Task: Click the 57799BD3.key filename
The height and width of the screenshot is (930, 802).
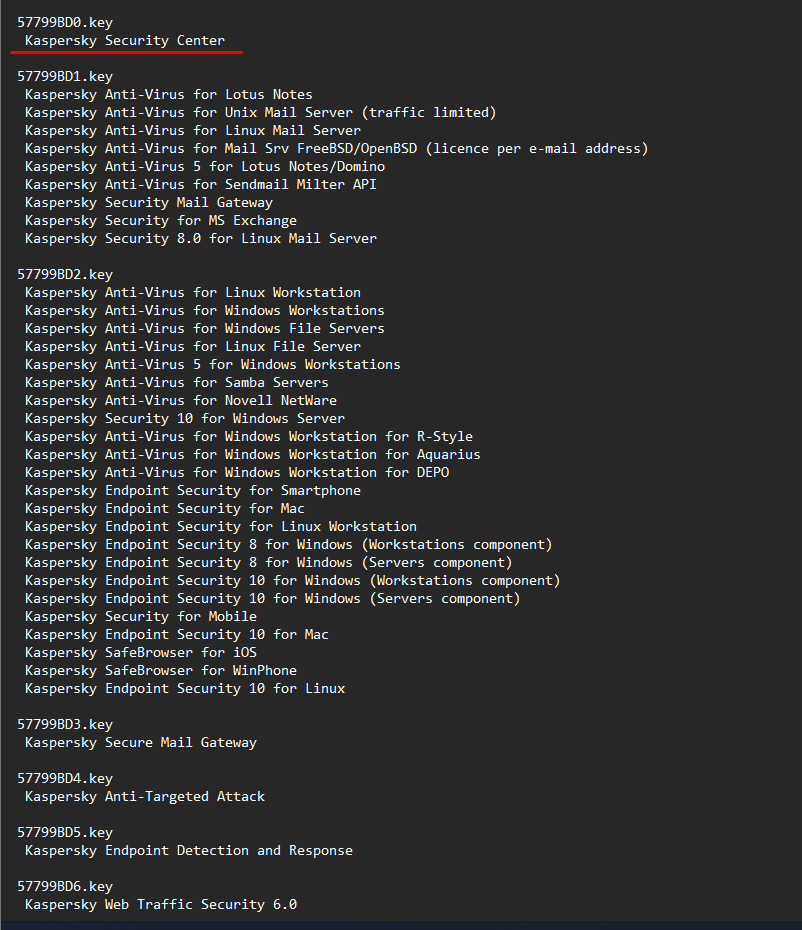Action: tap(64, 724)
